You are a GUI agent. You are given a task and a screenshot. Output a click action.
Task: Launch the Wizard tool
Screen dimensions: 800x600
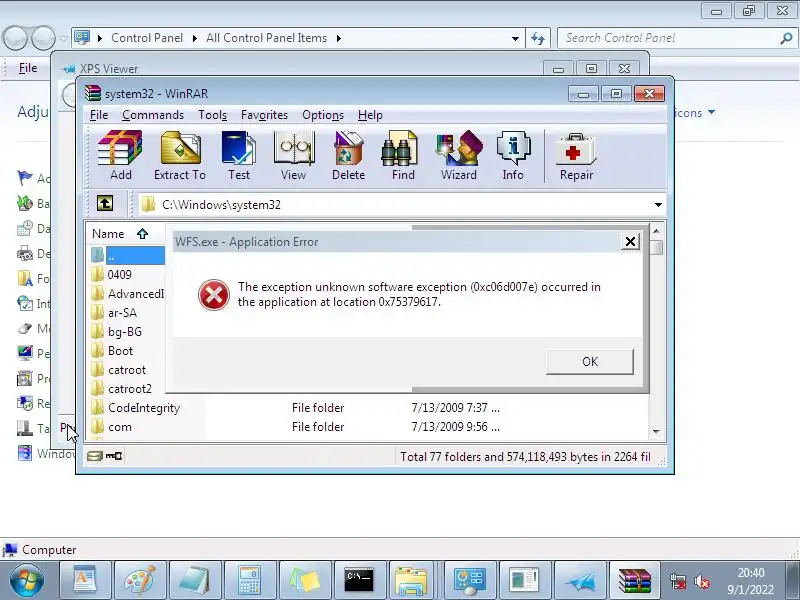(459, 155)
